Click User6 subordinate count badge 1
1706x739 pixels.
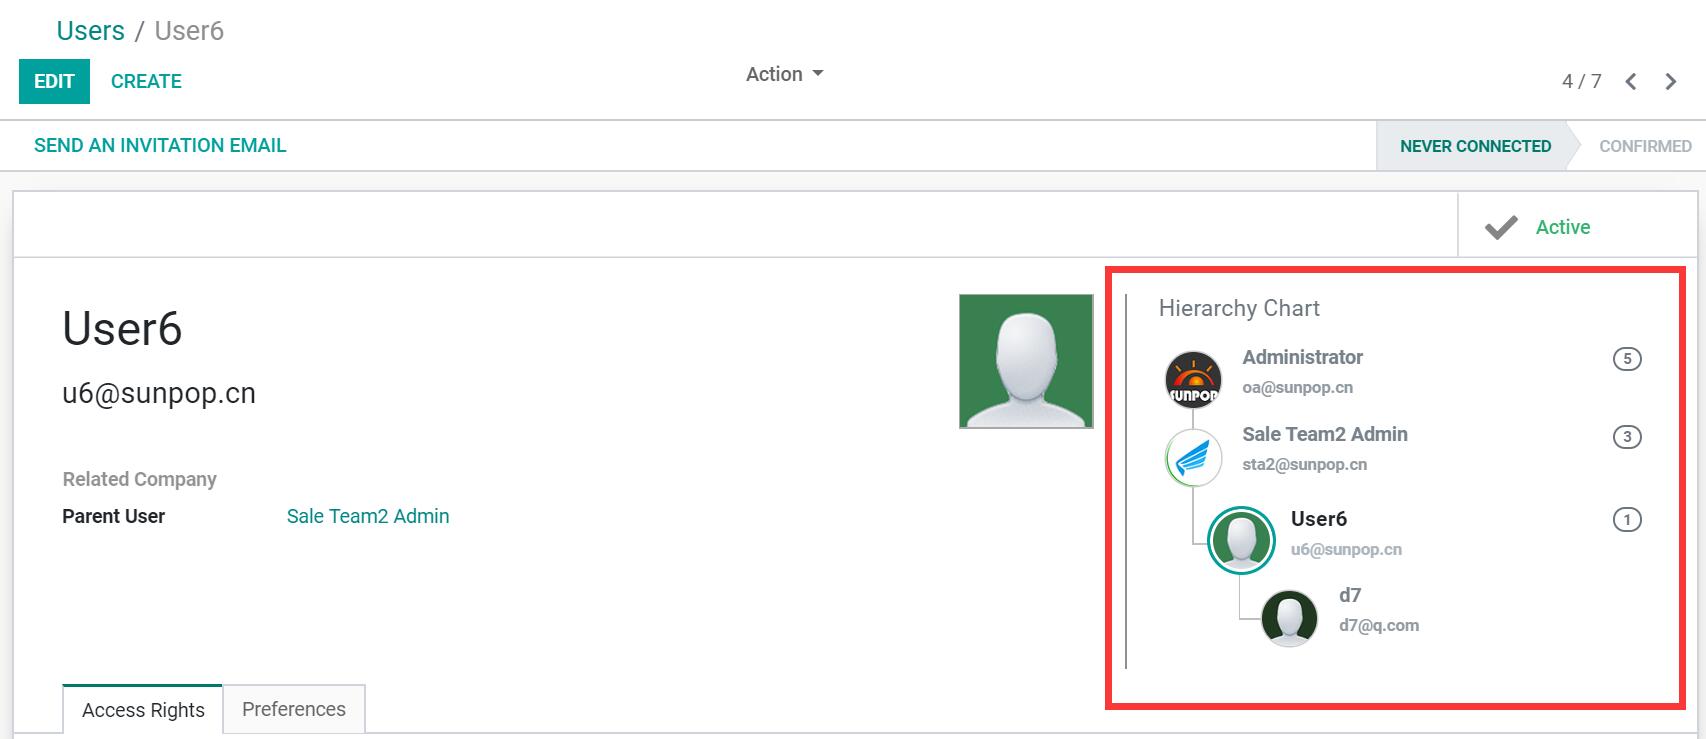[1627, 520]
